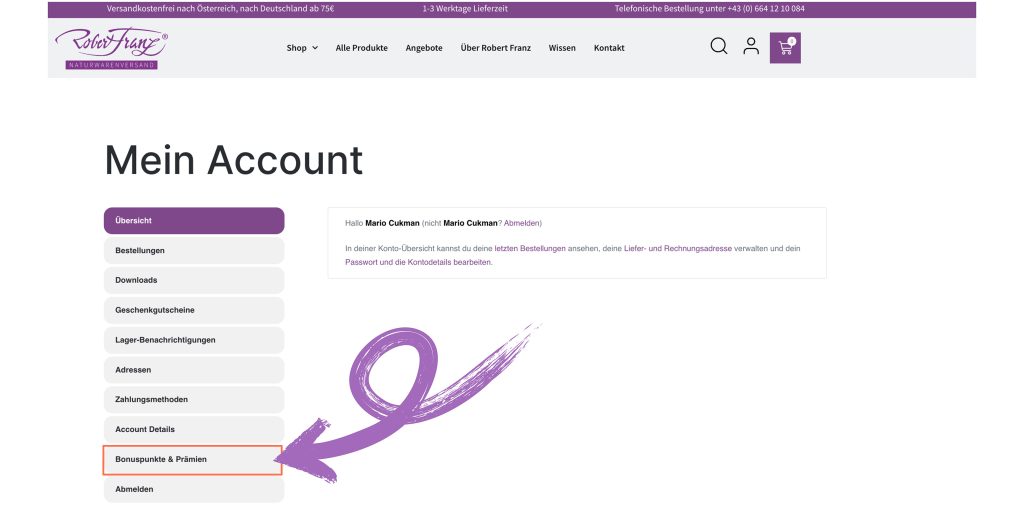
Task: Click Abmelden in the sidebar menu
Action: (x=194, y=489)
